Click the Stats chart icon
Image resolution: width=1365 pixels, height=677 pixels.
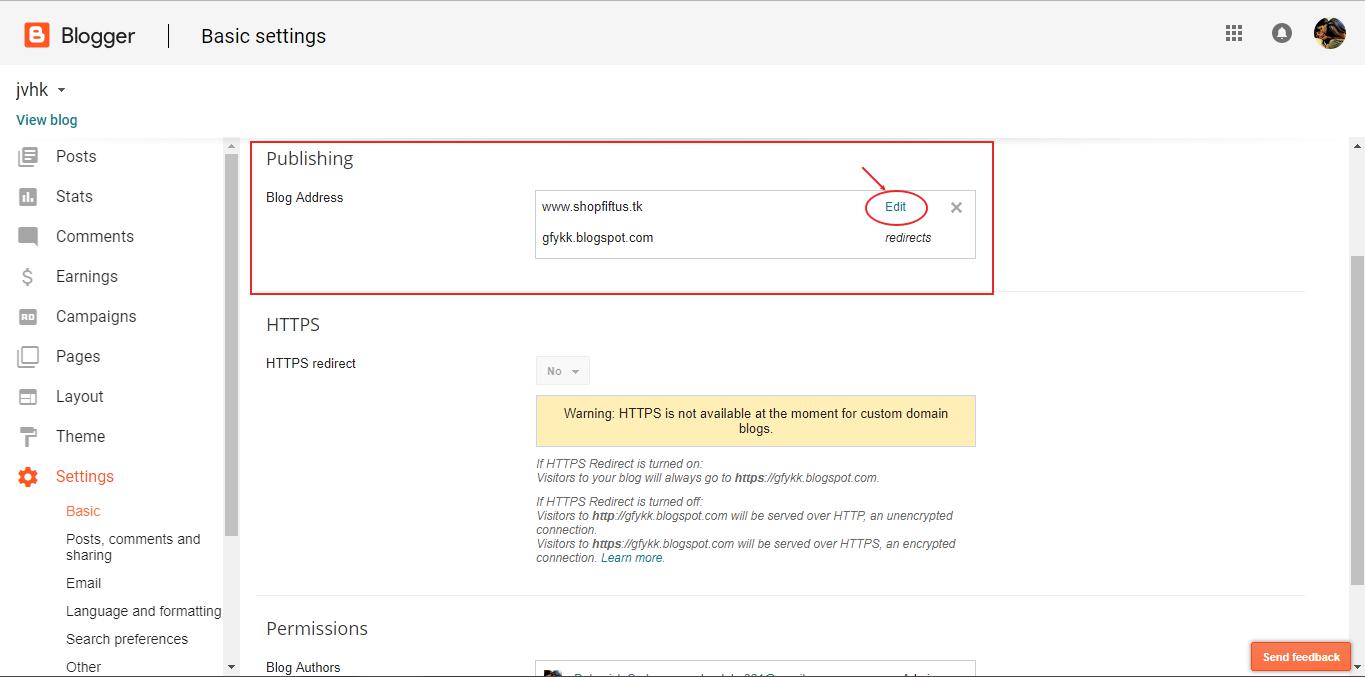pos(28,197)
